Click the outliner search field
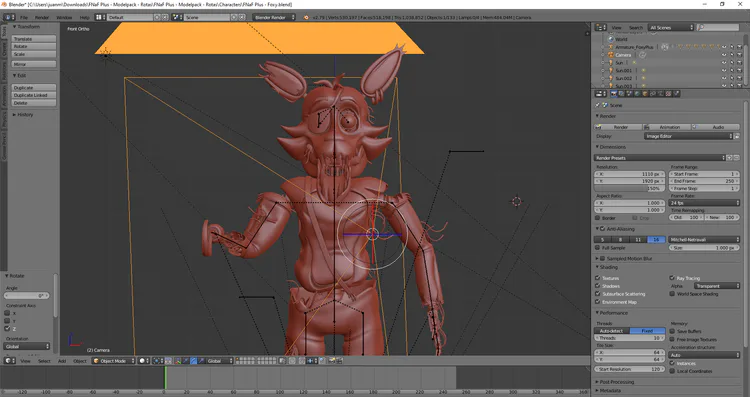Viewport: 750px width, 397px height. click(x=718, y=28)
